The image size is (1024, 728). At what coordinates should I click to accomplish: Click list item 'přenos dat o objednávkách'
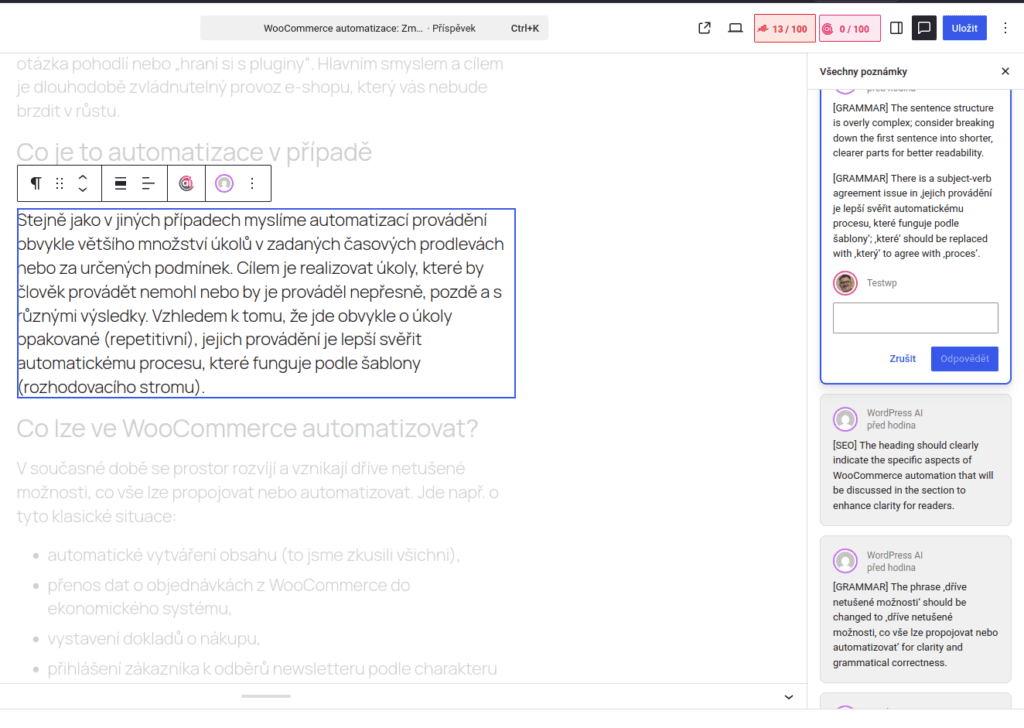coord(229,597)
